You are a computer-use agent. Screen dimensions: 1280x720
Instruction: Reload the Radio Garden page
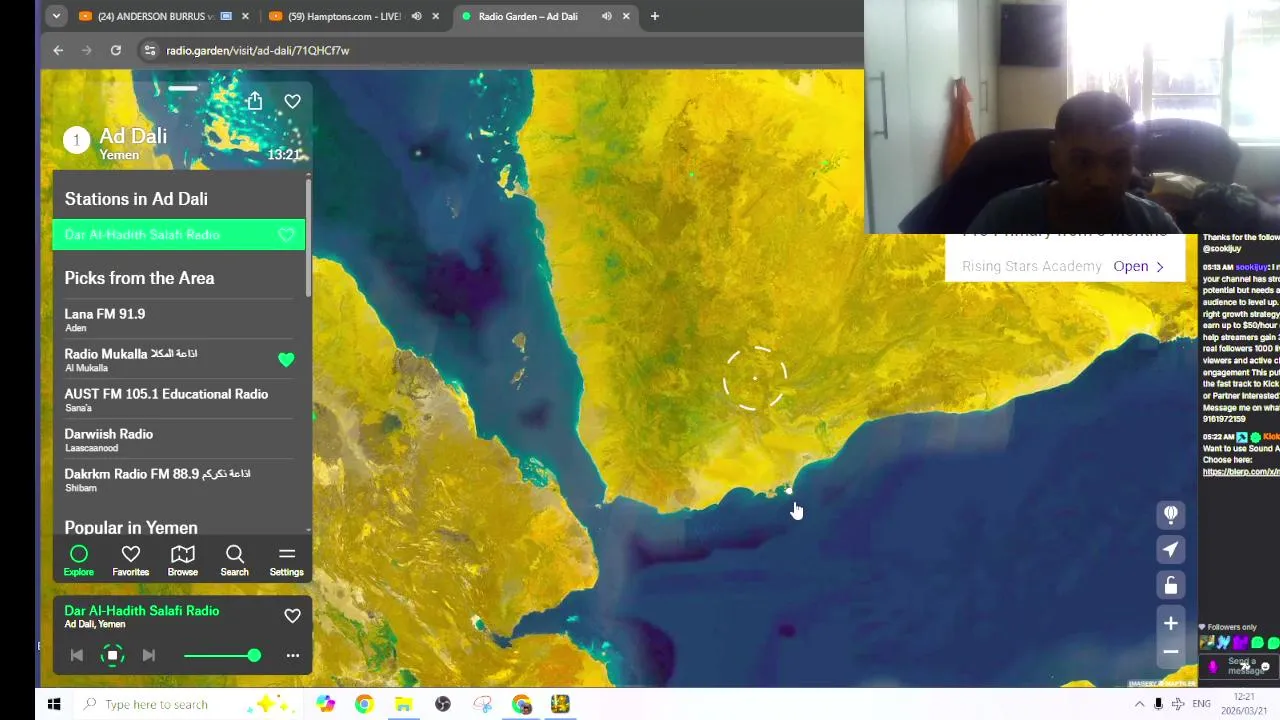[116, 50]
